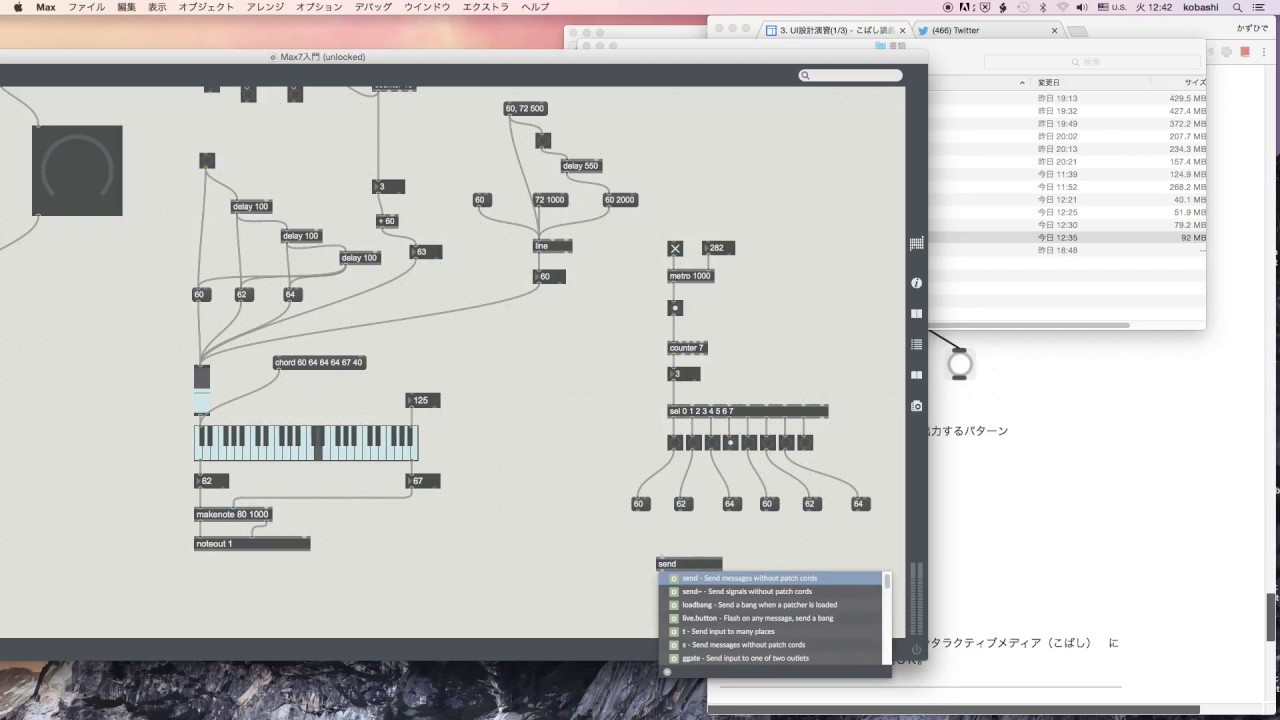Screen dimensions: 1280x720
Task: Select the metro 1000 object
Action: [691, 276]
